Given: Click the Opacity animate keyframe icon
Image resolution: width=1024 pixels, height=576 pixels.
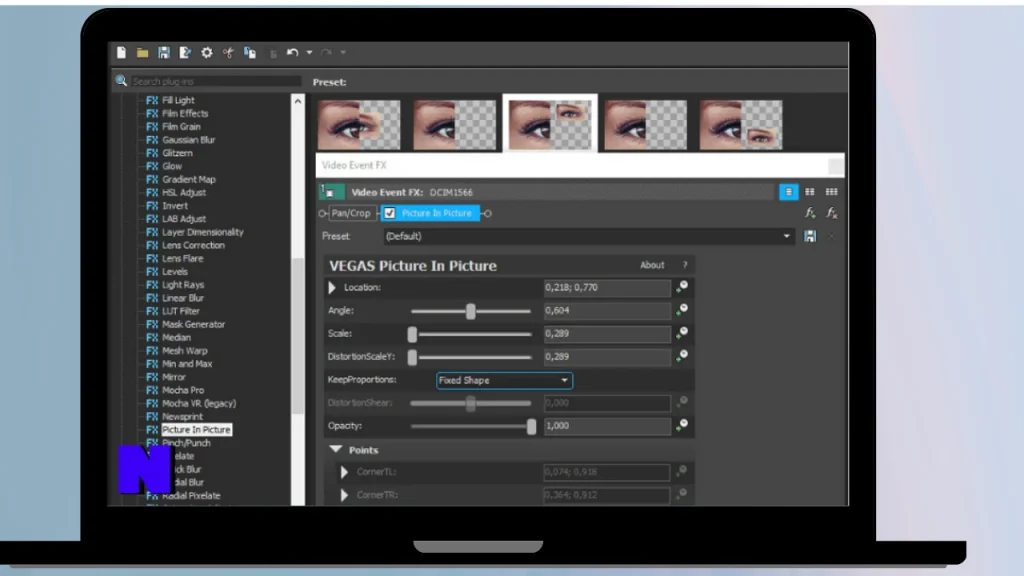Looking at the screenshot, I should [x=682, y=425].
